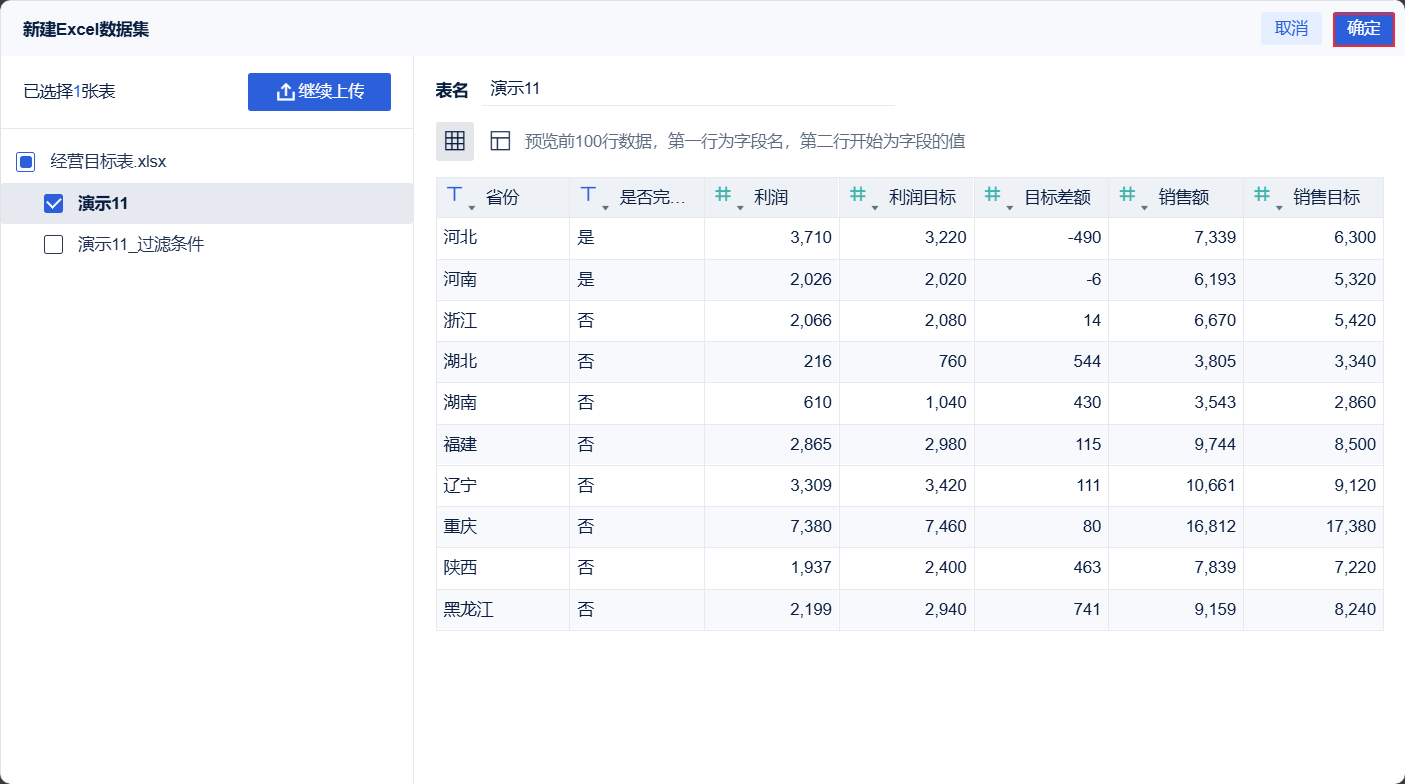Switch to layout preview mode icon

click(500, 141)
